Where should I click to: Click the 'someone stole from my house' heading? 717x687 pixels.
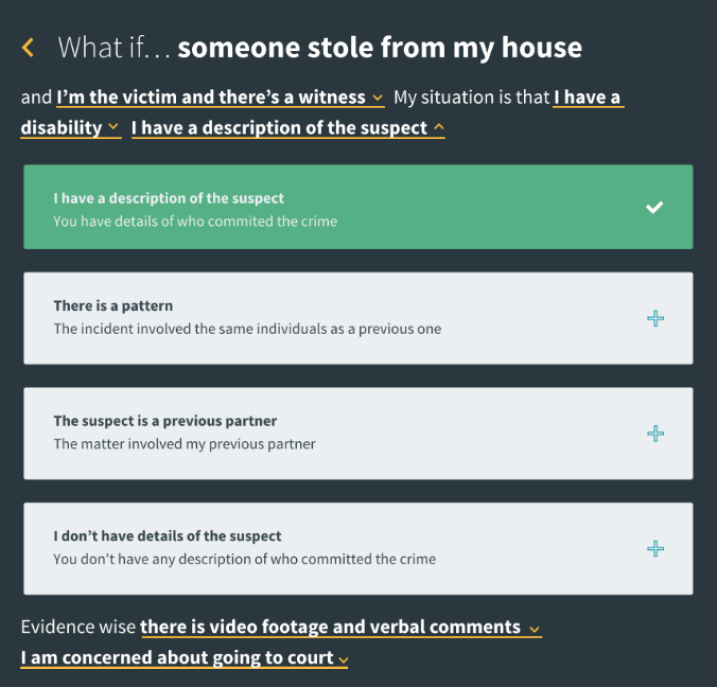click(x=380, y=47)
